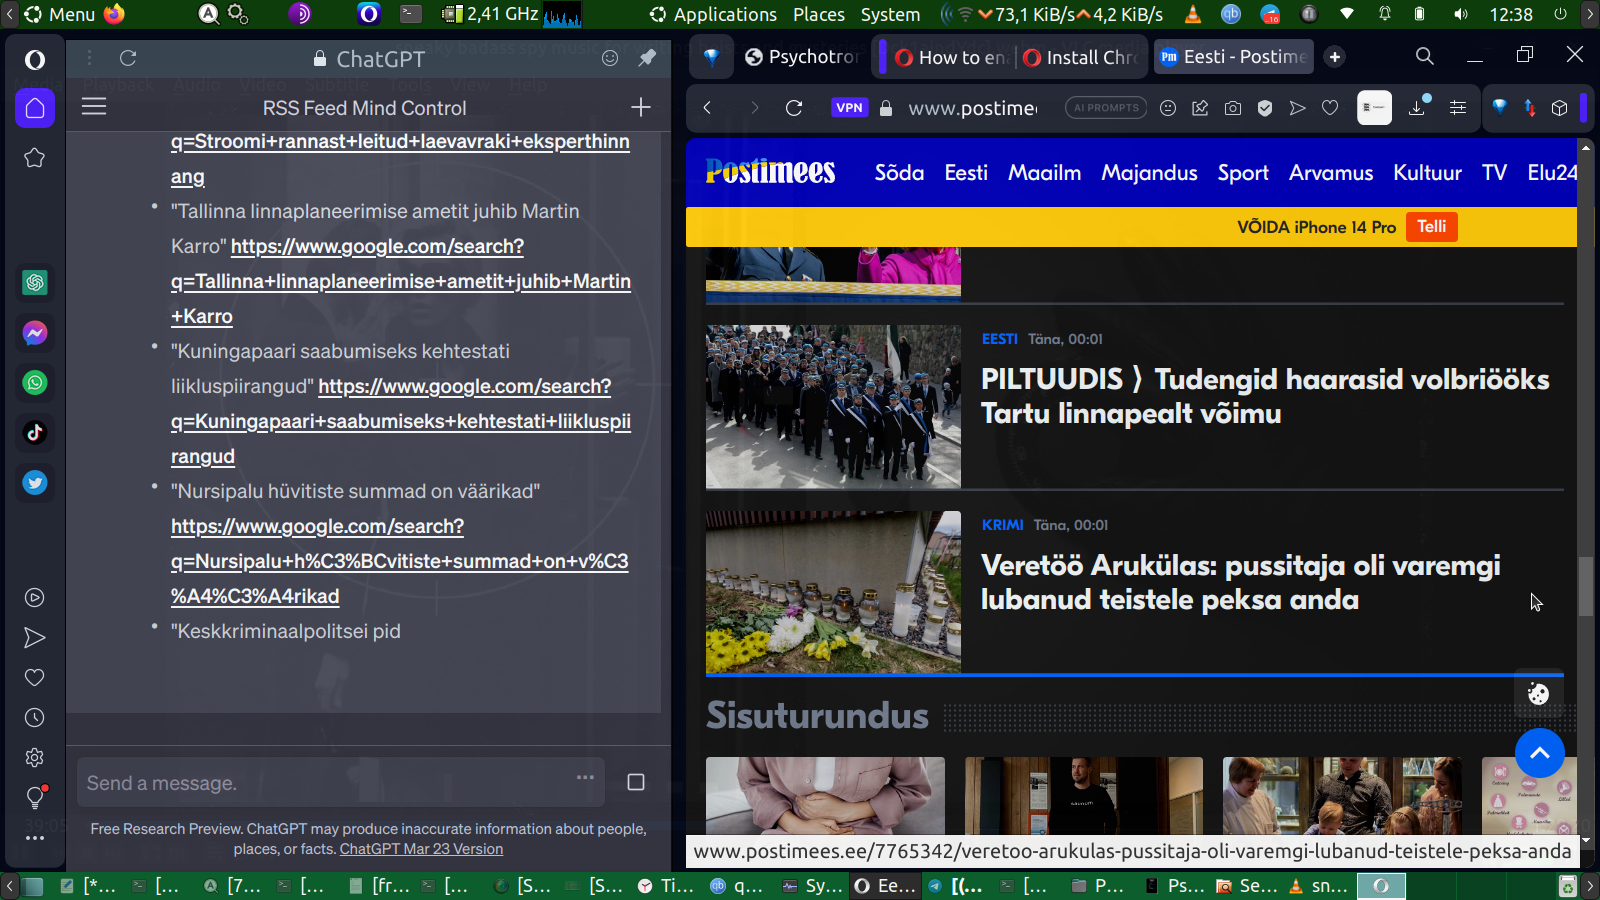Open Easy Setup sliders icon
Image resolution: width=1600 pixels, height=900 pixels.
(x=1458, y=108)
